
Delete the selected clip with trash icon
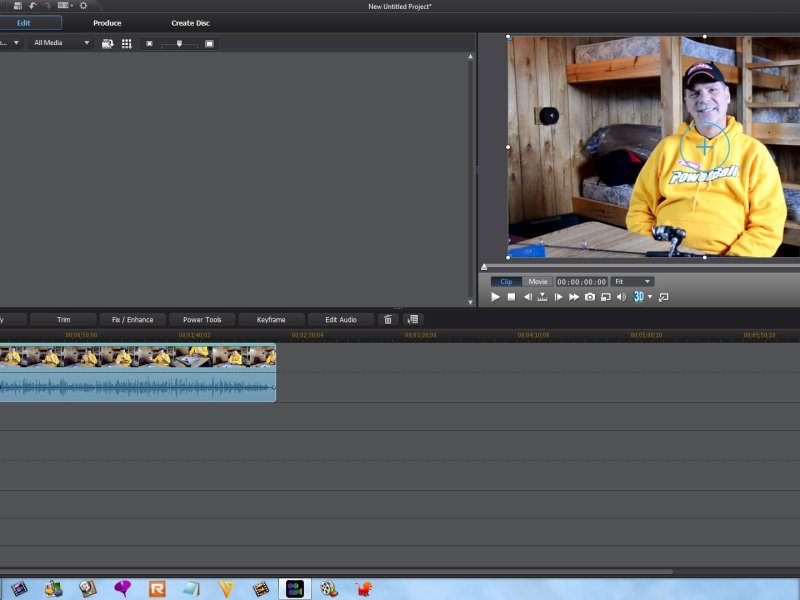click(388, 320)
